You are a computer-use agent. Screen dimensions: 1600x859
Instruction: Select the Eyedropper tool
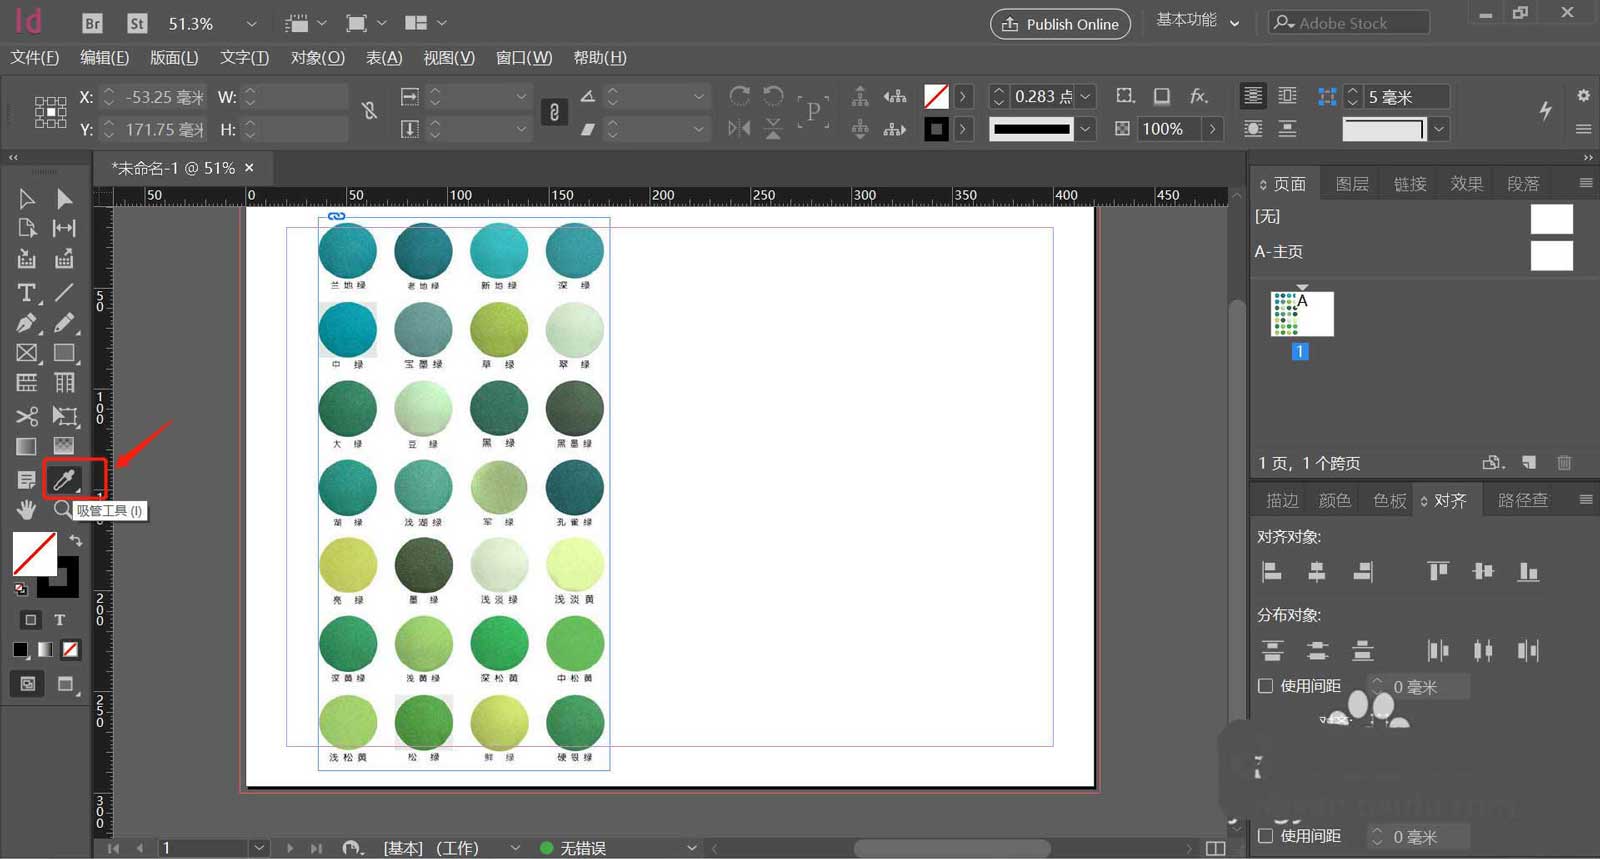pos(64,480)
